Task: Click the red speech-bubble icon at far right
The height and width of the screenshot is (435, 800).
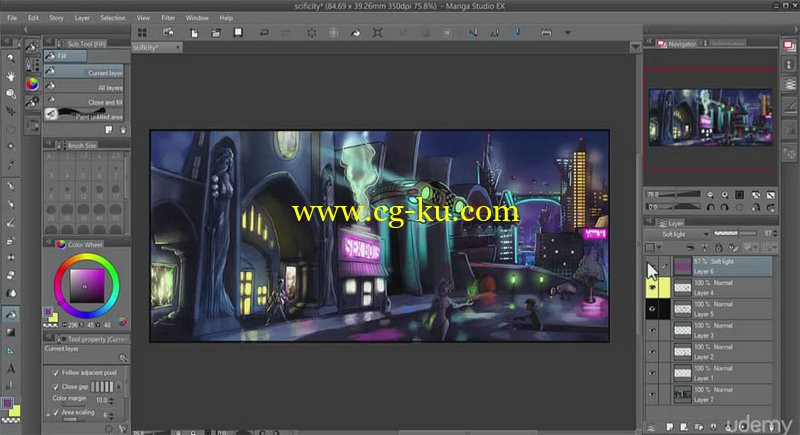Action: tap(789, 45)
